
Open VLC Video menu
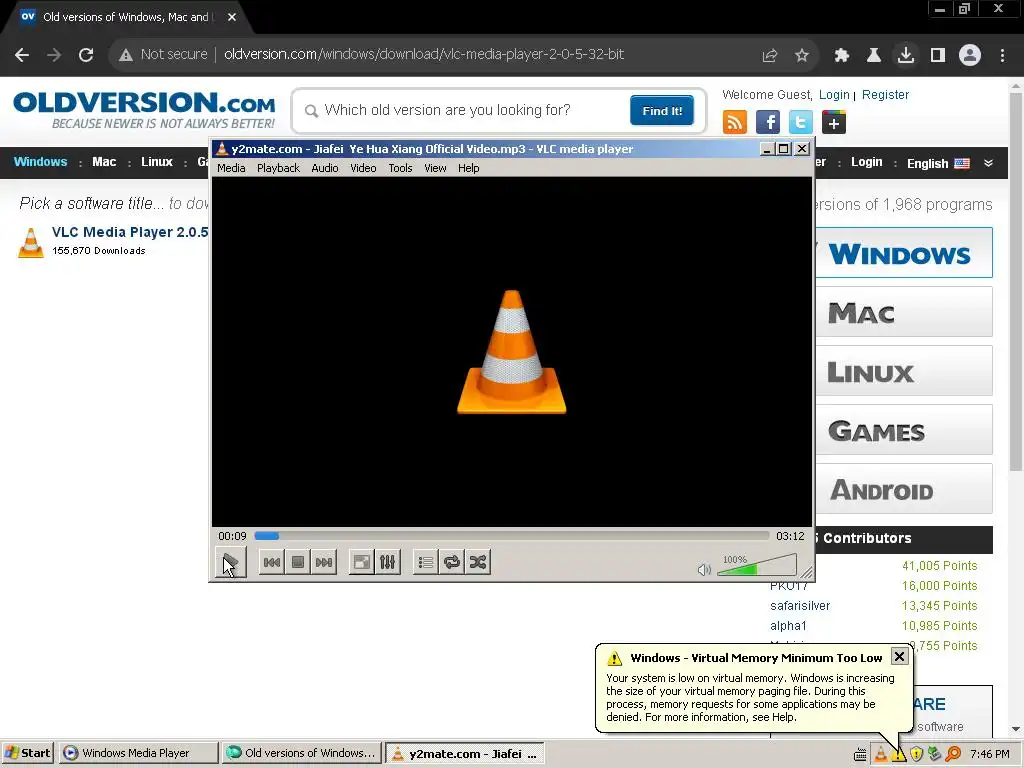tap(363, 168)
